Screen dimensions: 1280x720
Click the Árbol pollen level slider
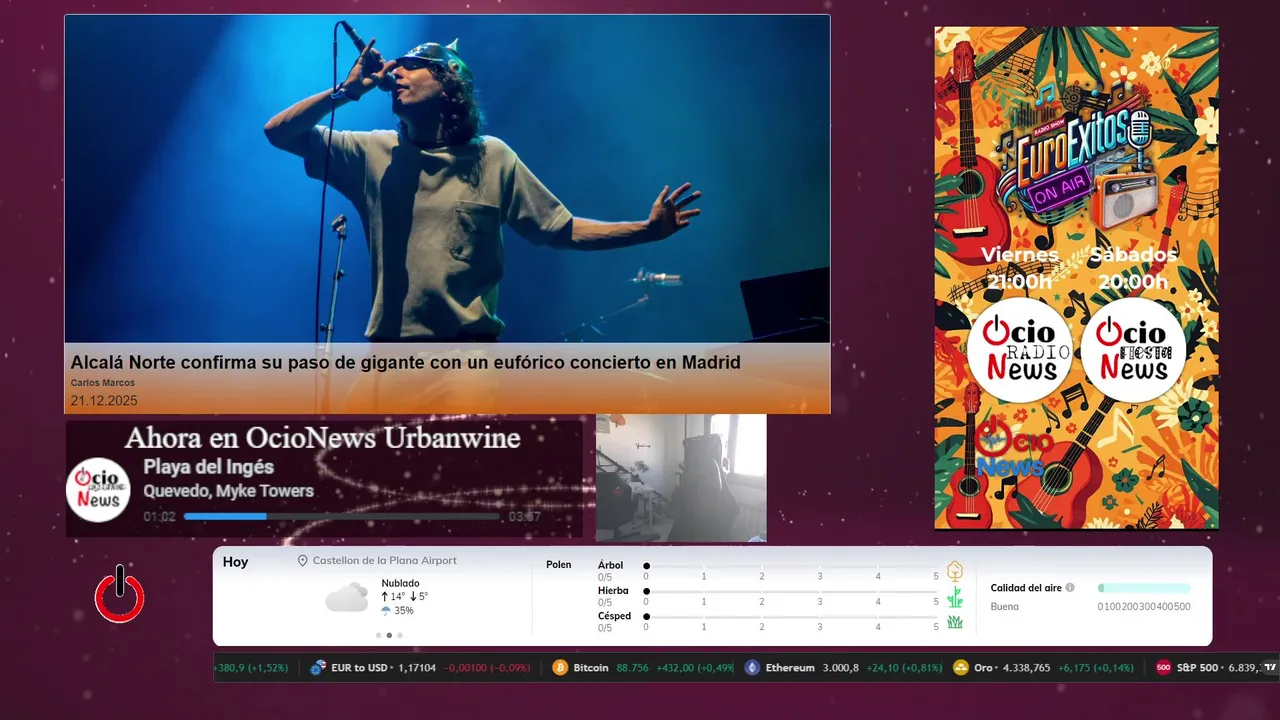point(791,566)
